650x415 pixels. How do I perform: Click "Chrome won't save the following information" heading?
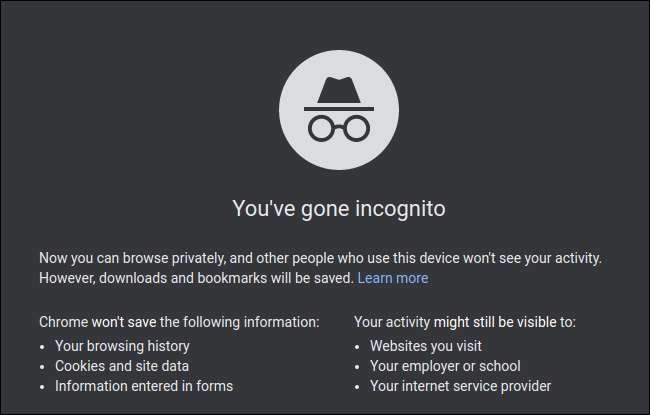179,322
